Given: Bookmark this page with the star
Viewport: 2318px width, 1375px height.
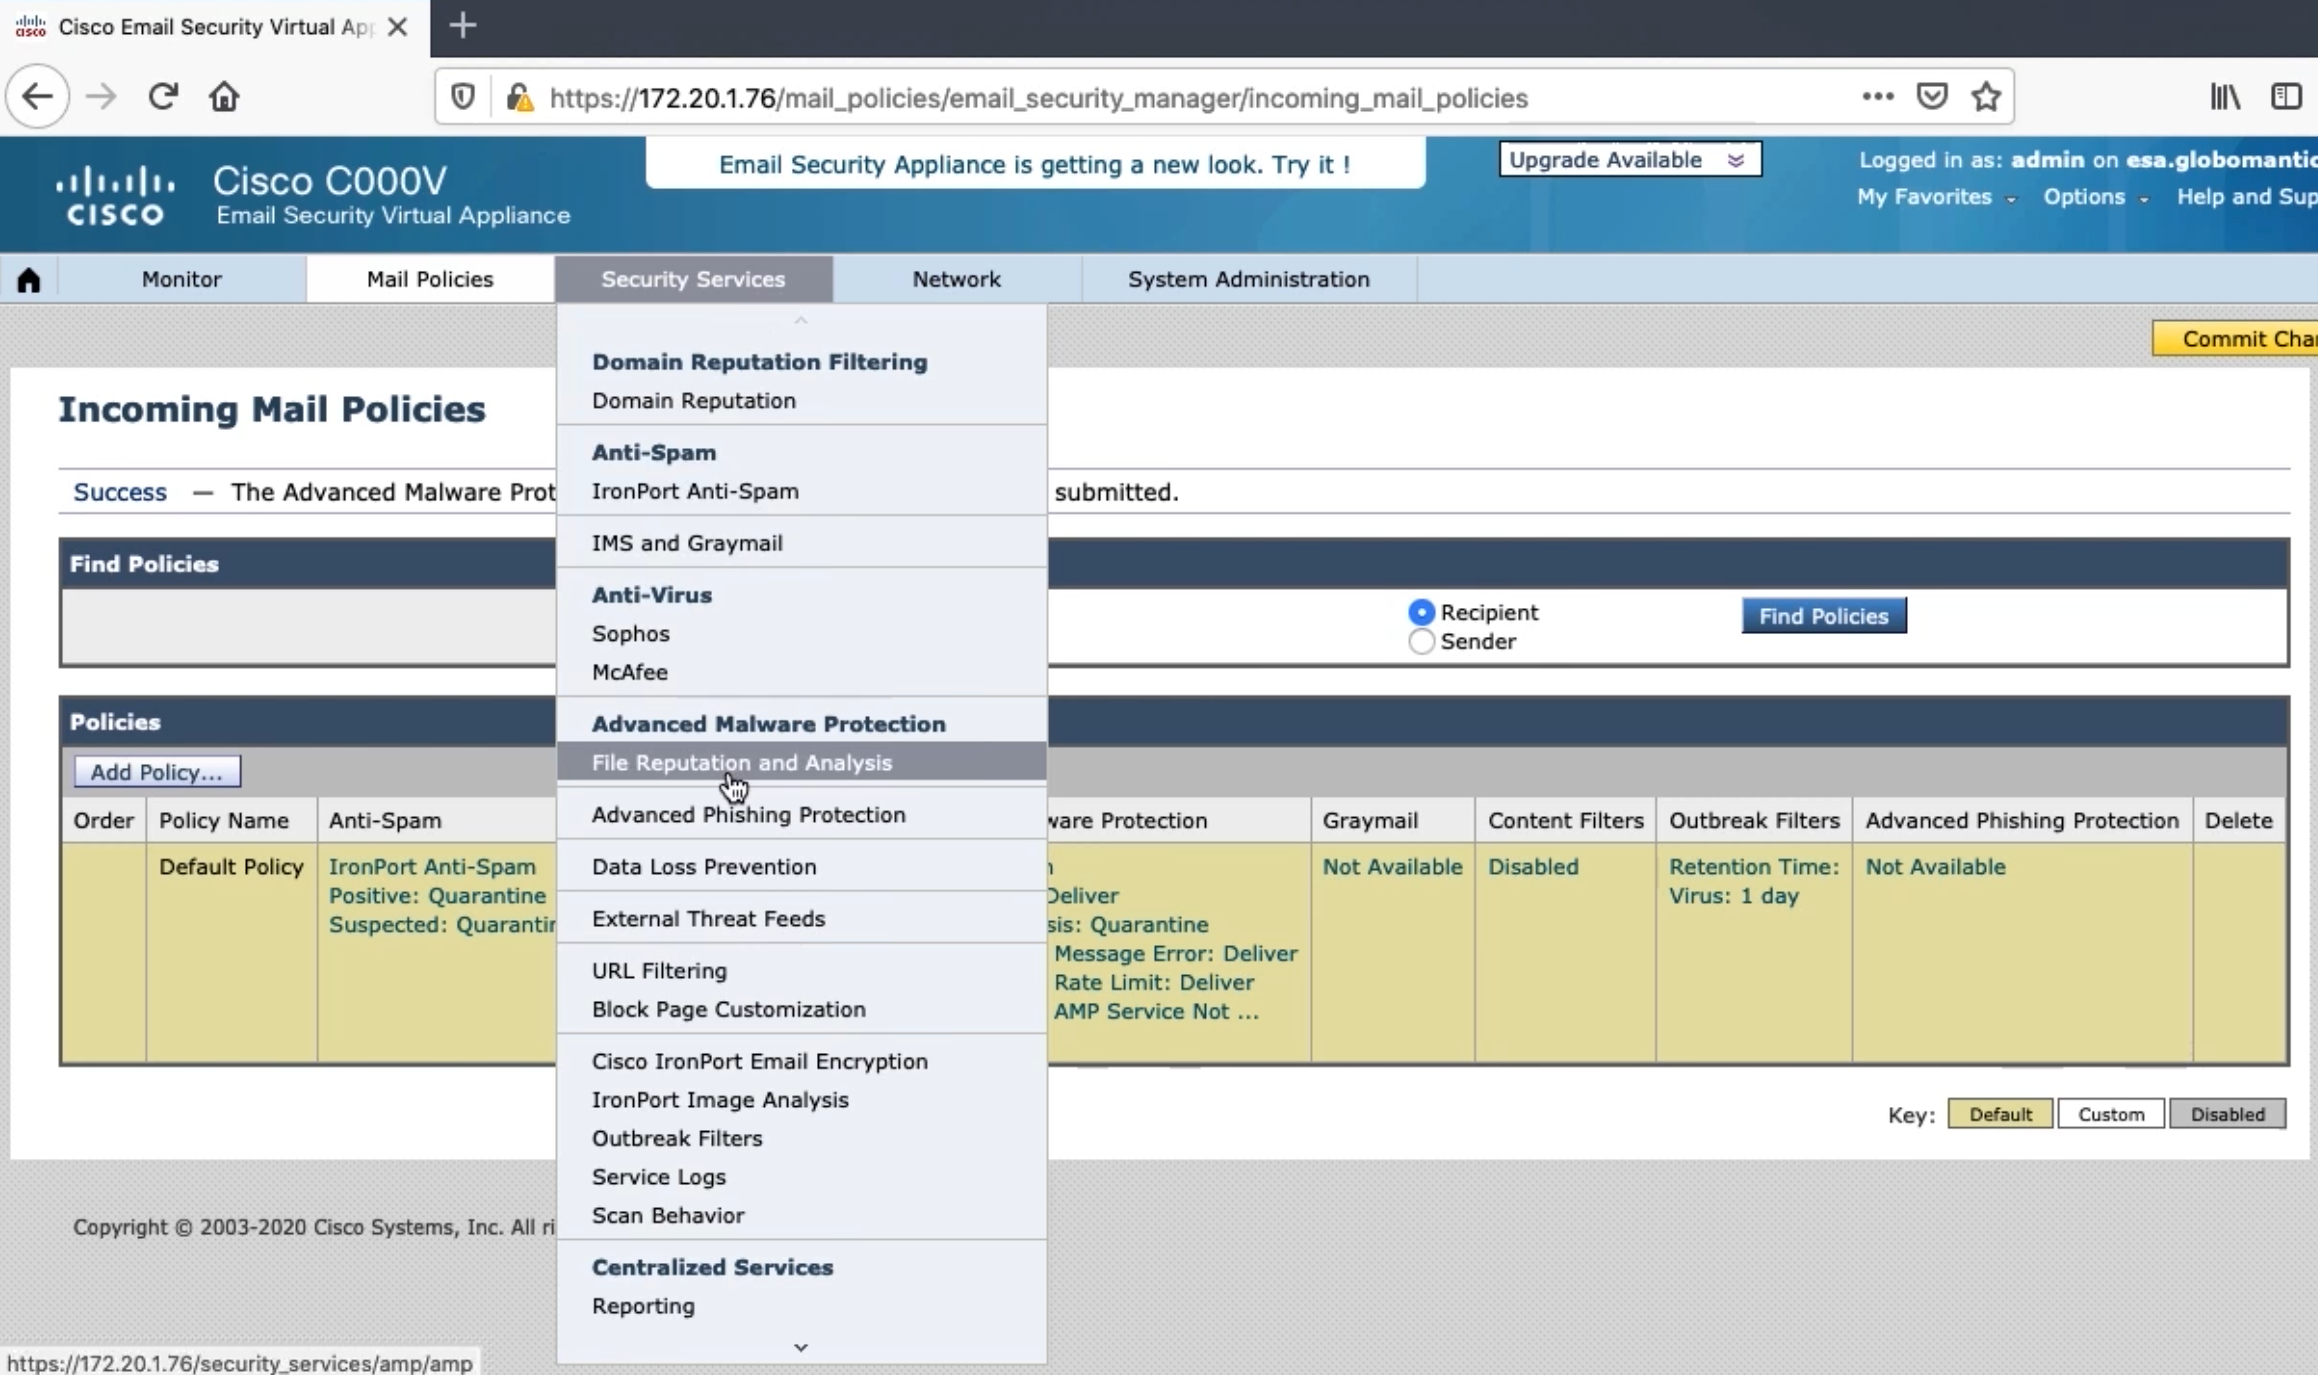Looking at the screenshot, I should [x=1986, y=96].
